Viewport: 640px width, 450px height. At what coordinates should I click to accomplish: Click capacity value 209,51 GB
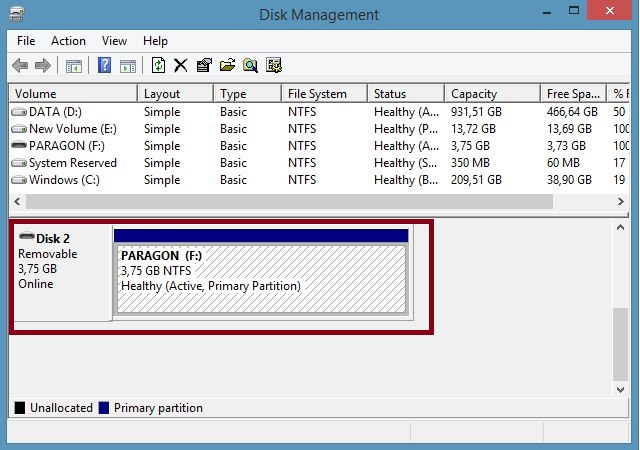tap(476, 180)
